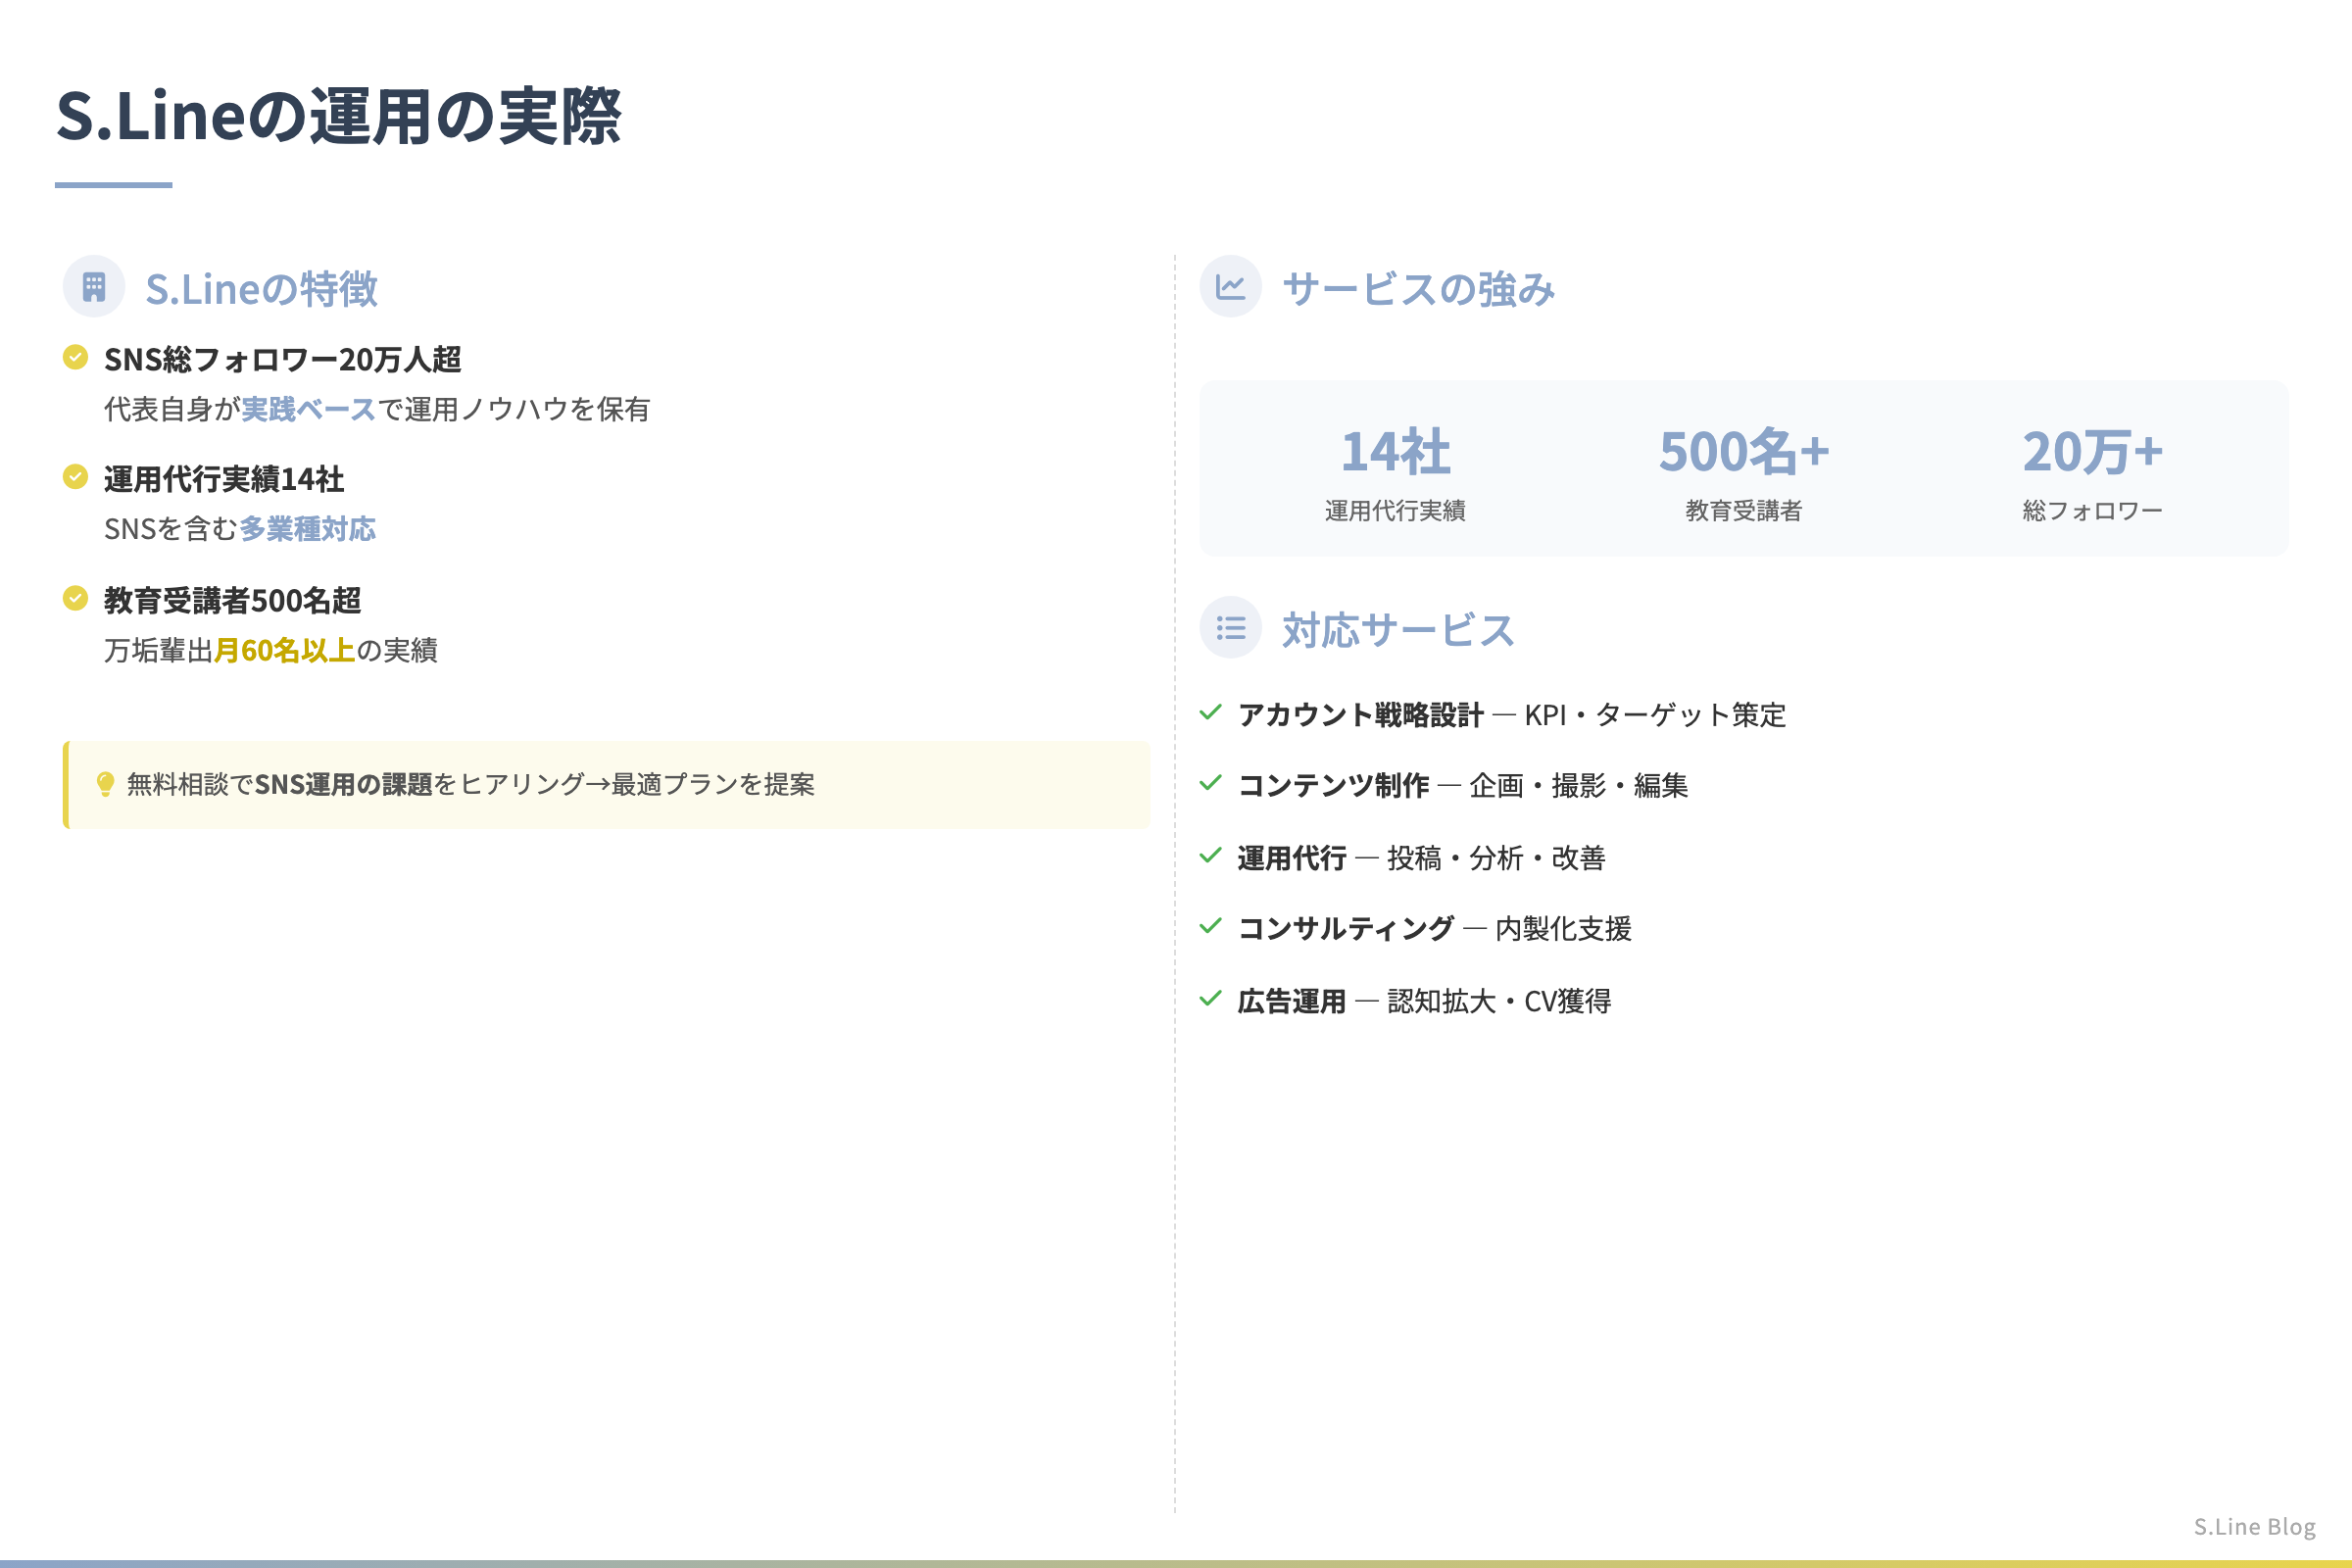2352x1568 pixels.
Task: Click green checkmark beside コンサルティング
Action: pyautogui.click(x=1211, y=926)
